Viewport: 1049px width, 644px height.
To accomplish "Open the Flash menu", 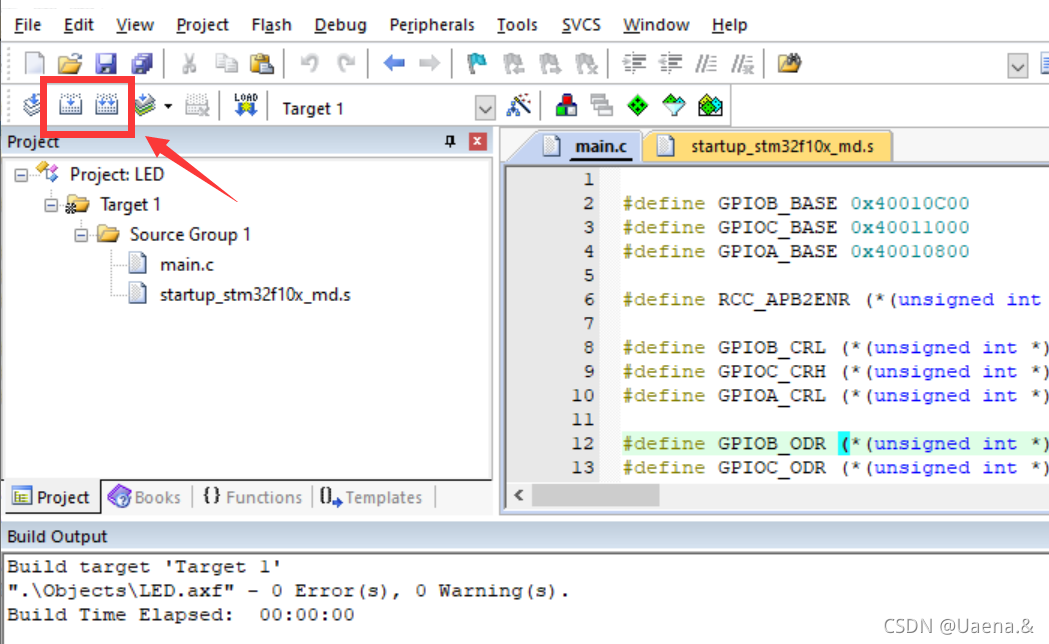I will (x=271, y=25).
